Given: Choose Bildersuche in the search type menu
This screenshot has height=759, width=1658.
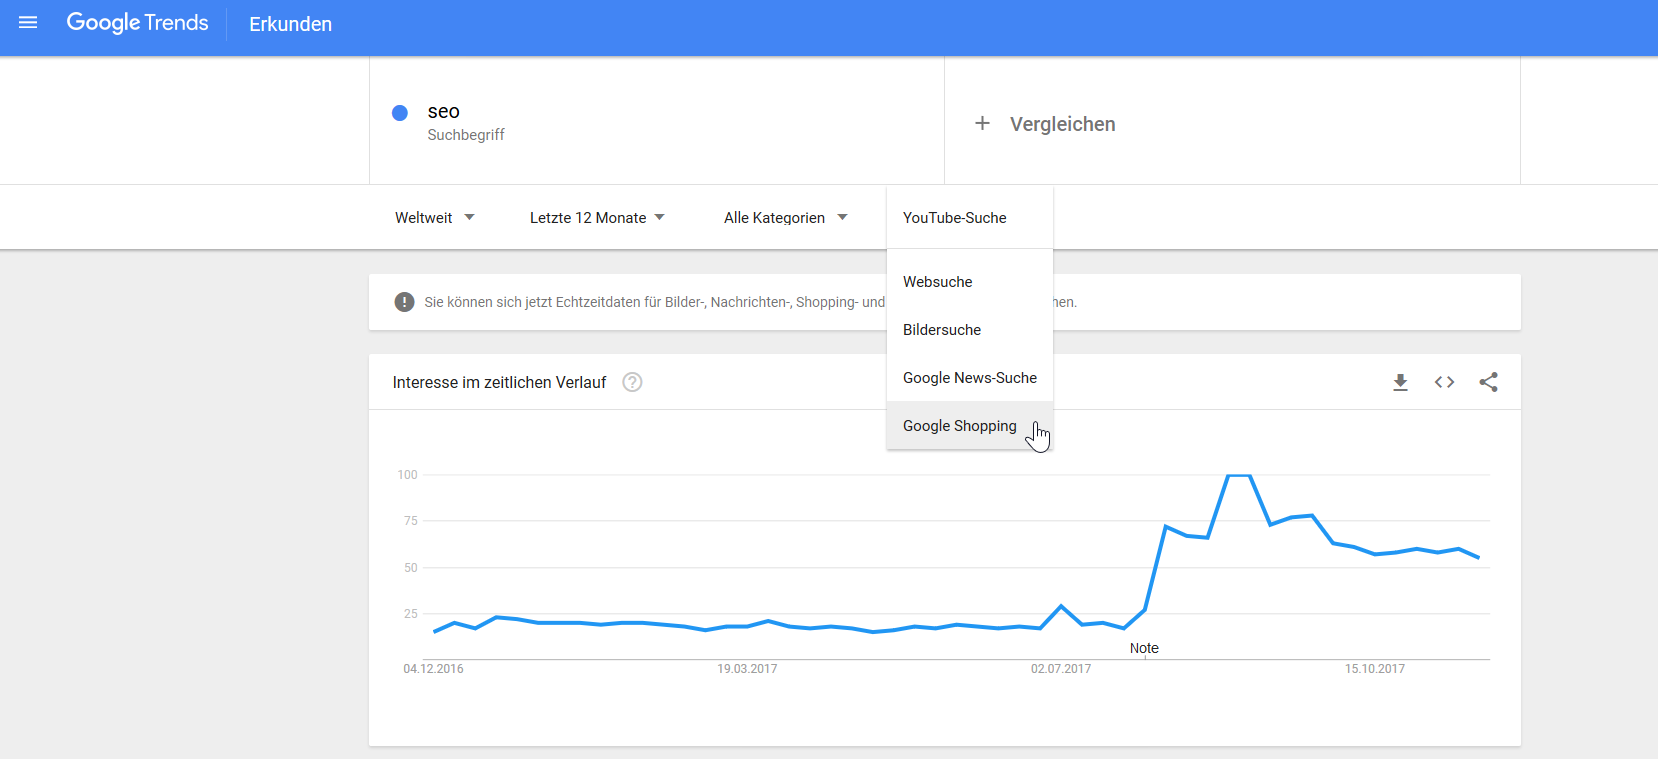Looking at the screenshot, I should pos(941,329).
